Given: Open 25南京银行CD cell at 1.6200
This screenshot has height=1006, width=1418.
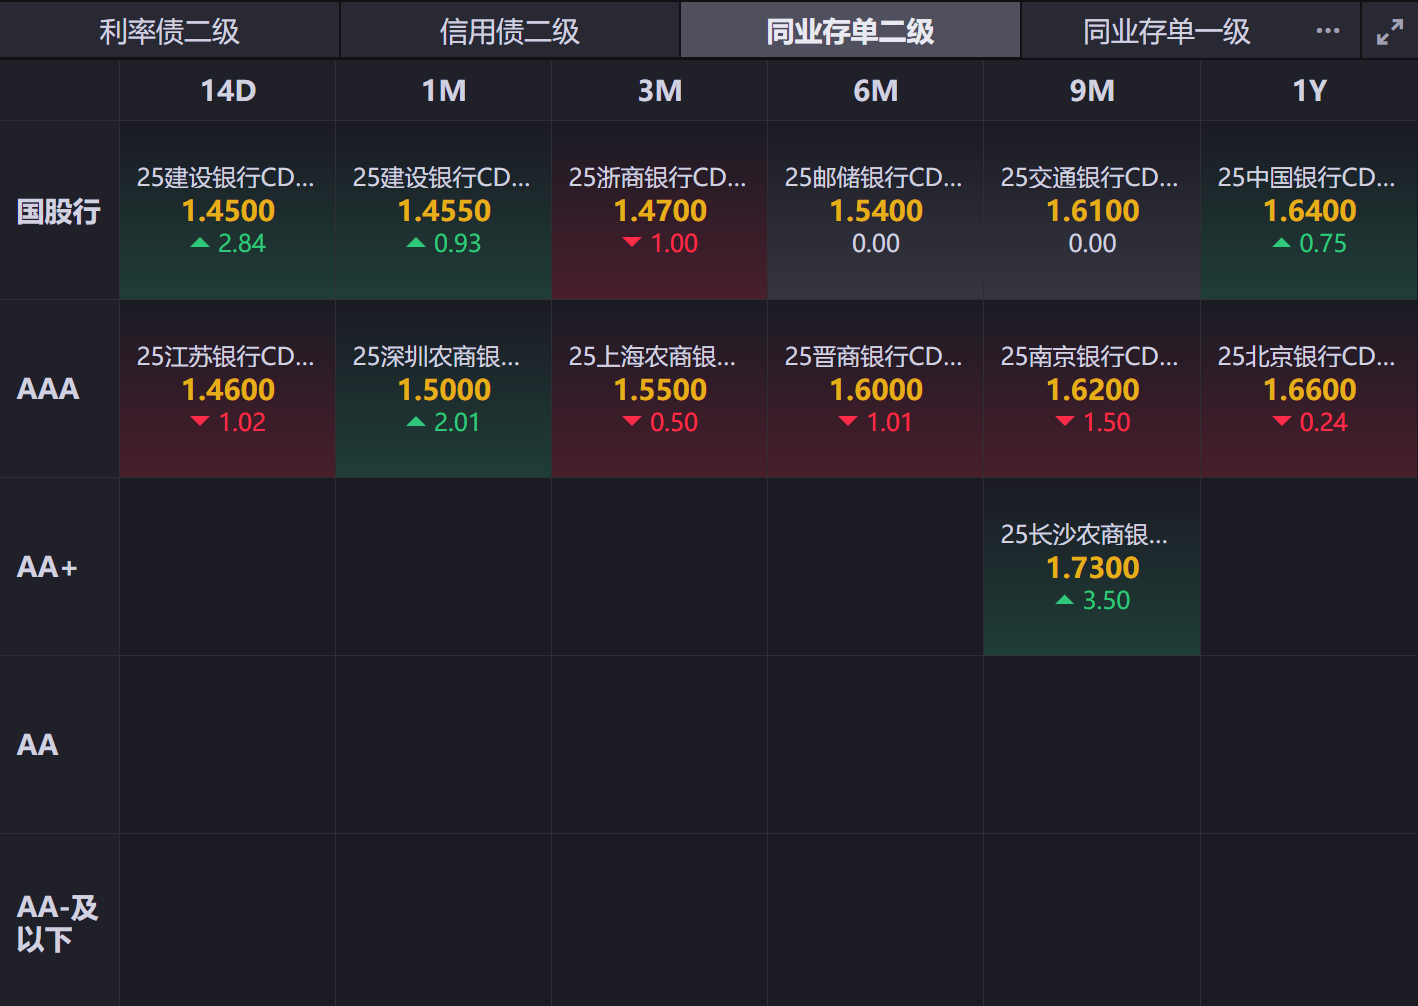Looking at the screenshot, I should (1092, 389).
